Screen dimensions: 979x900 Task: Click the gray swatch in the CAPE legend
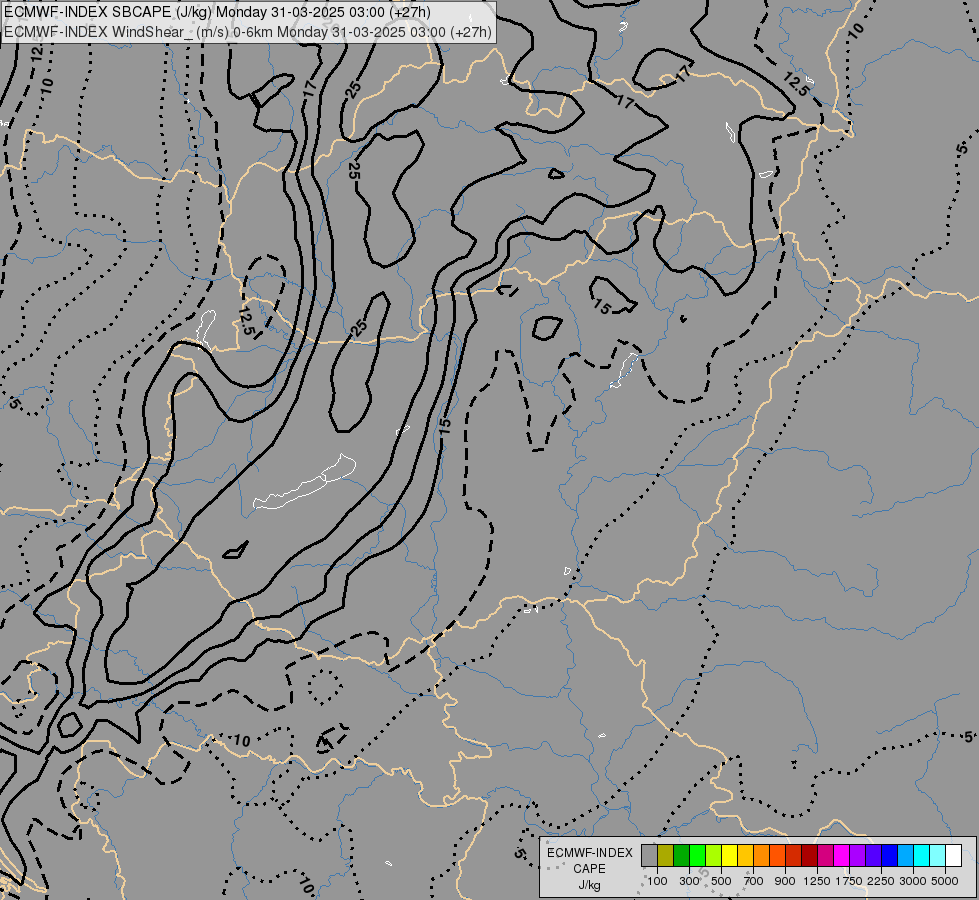tap(649, 855)
